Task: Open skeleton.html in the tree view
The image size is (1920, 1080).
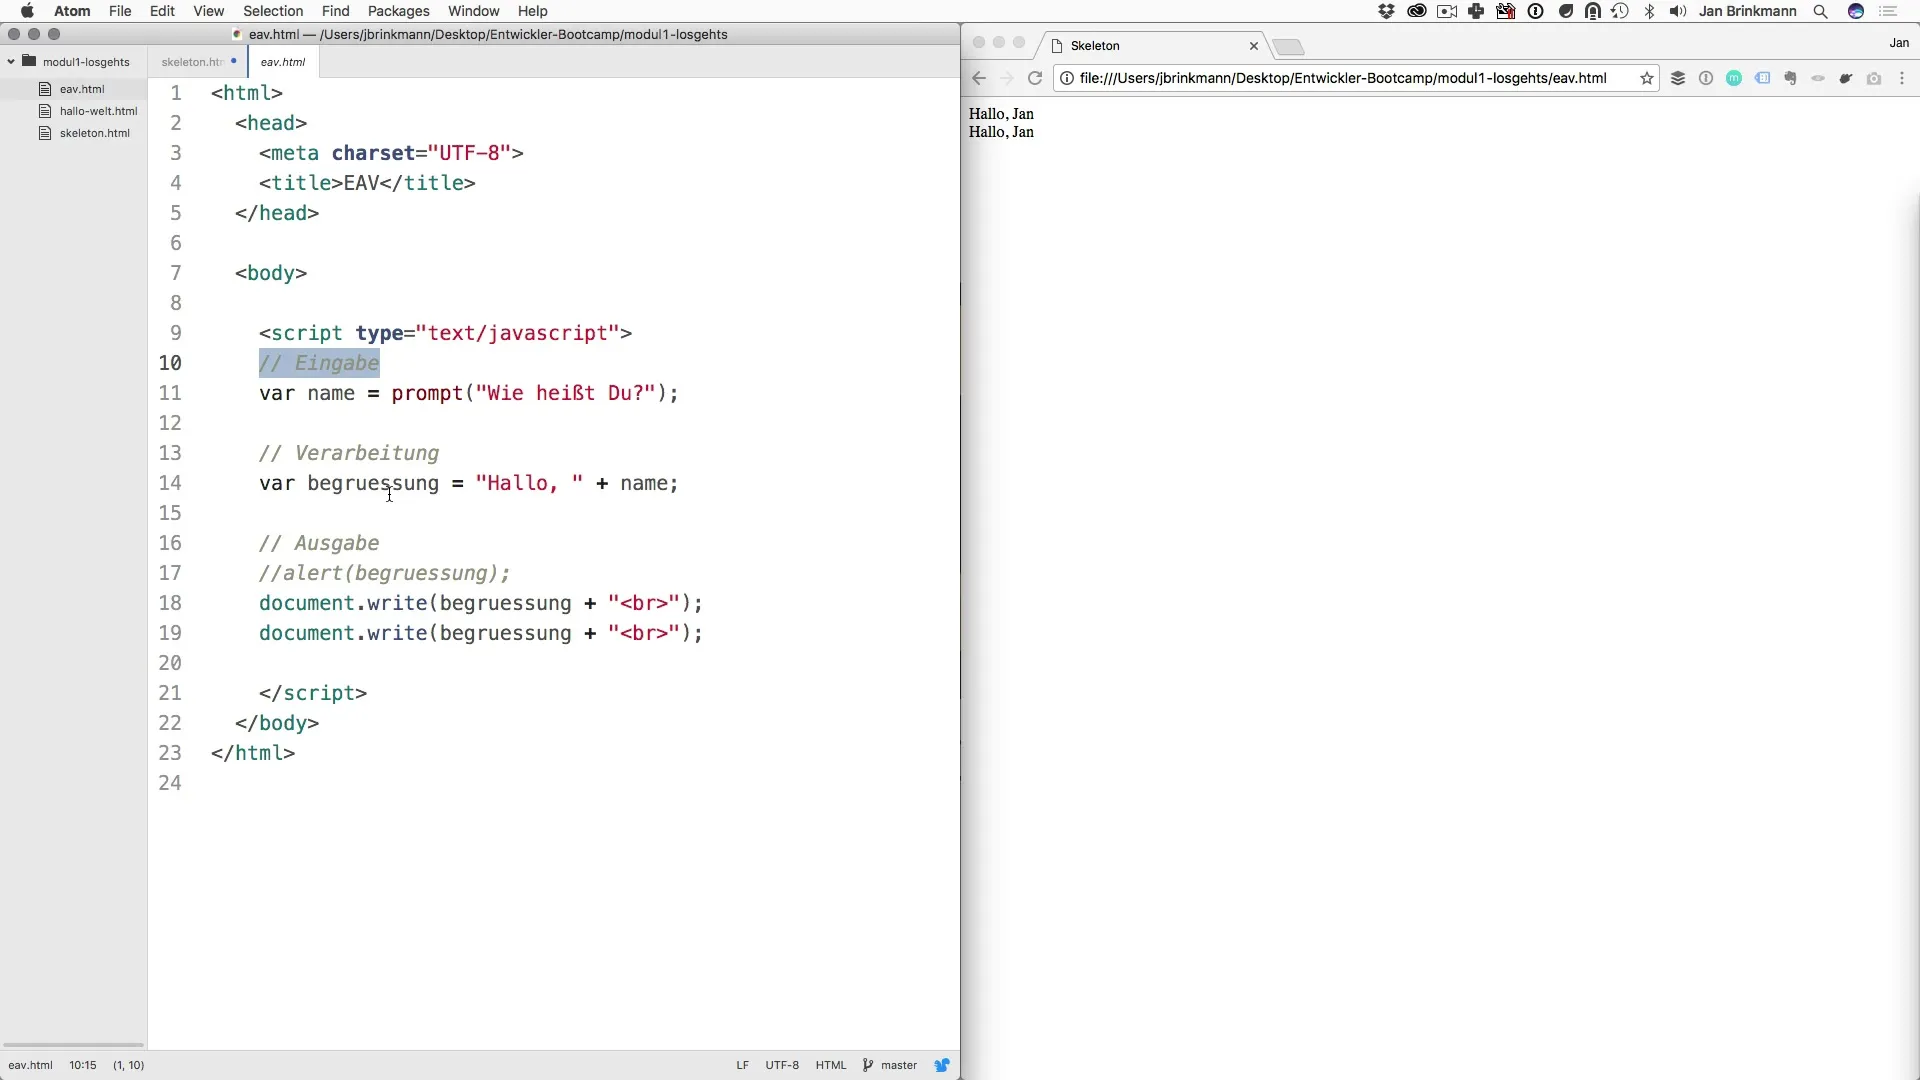Action: (94, 133)
